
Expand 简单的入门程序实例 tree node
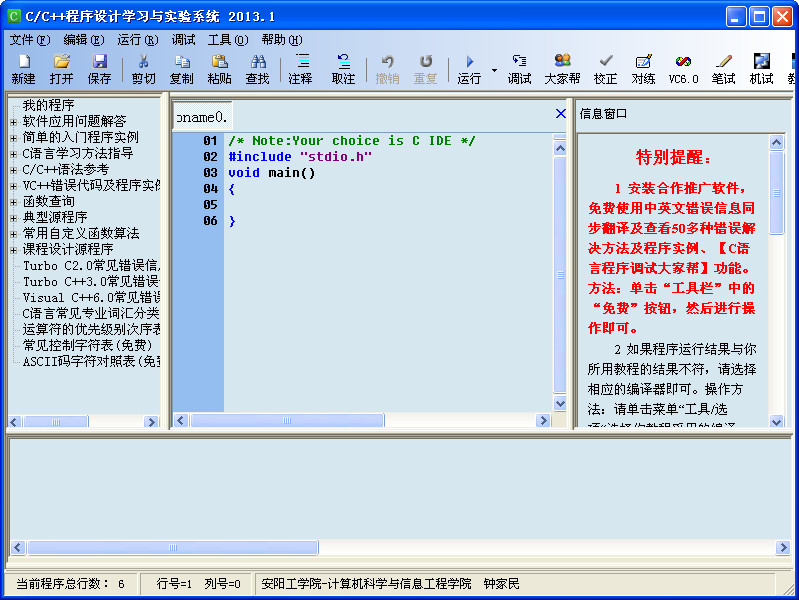(x=13, y=138)
